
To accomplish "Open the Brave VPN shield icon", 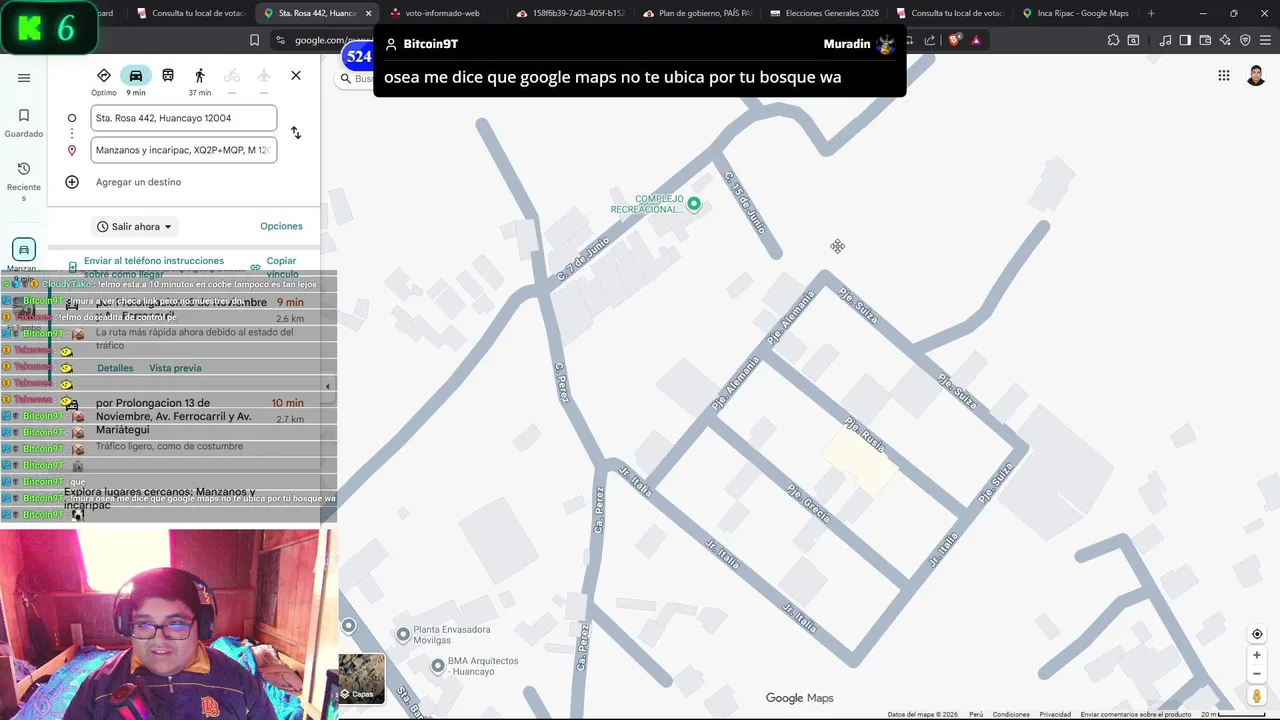I will click(1245, 40).
